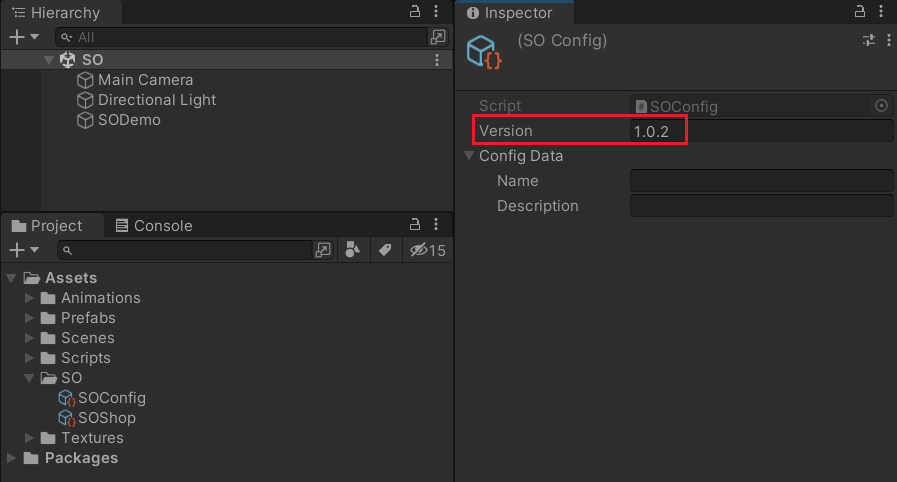Collapse the SO scene in Hierarchy
Viewport: 897px width, 482px height.
(49, 60)
